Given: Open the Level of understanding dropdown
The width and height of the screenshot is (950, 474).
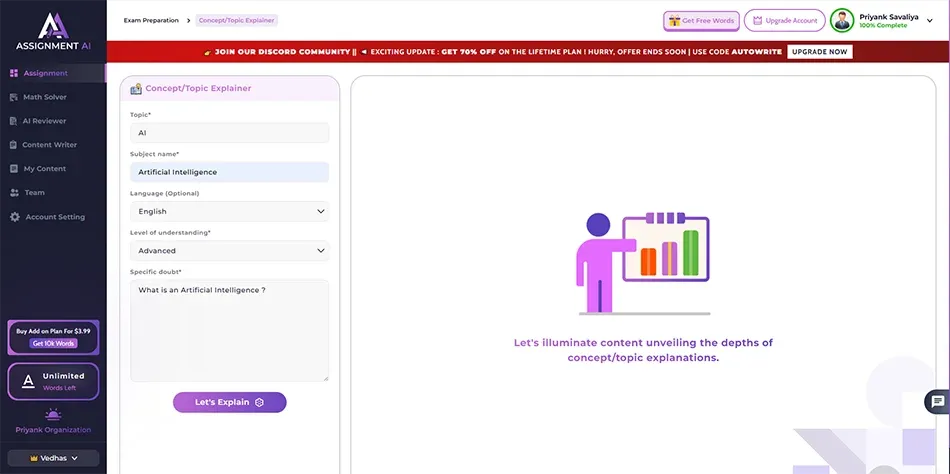Looking at the screenshot, I should click(x=229, y=251).
